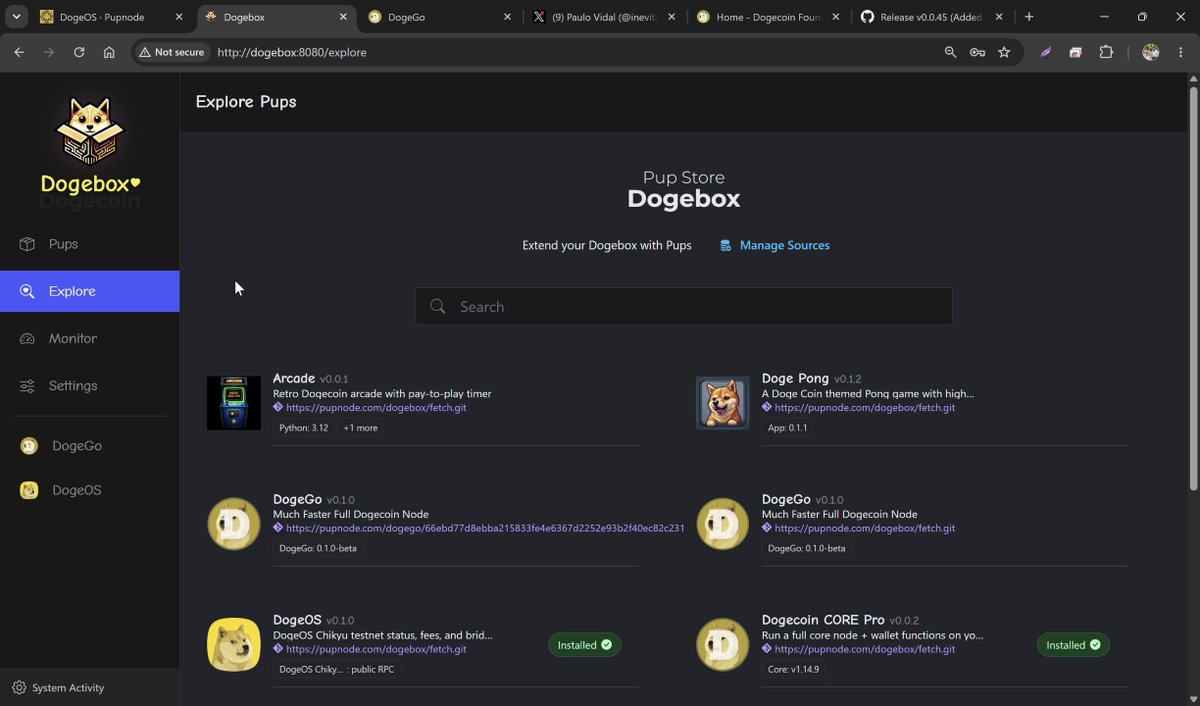Go to the browser home page
Image resolution: width=1200 pixels, height=706 pixels.
[x=109, y=52]
